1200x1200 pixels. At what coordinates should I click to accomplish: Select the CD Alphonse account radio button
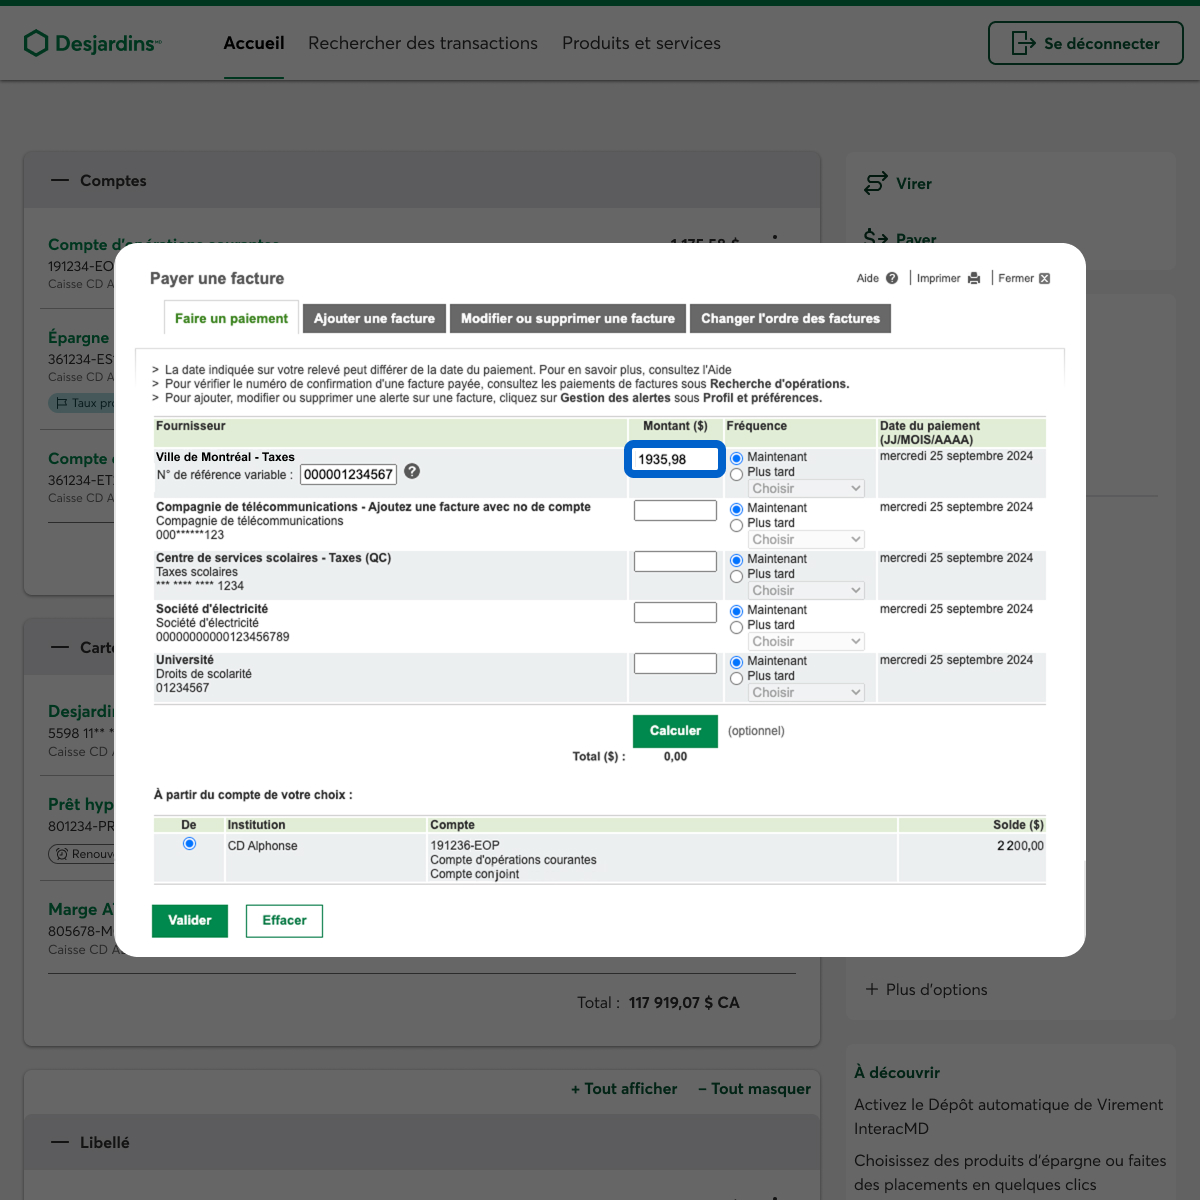tap(189, 844)
